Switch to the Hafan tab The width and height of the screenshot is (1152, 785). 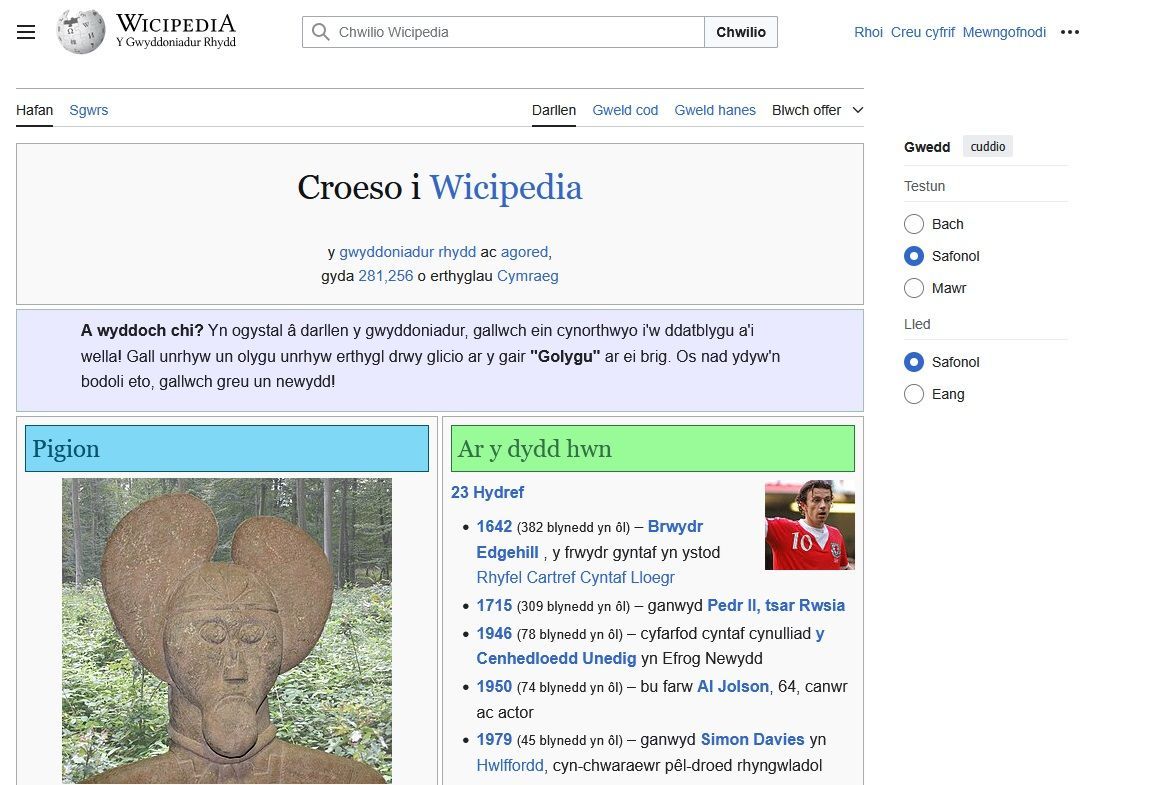(35, 110)
